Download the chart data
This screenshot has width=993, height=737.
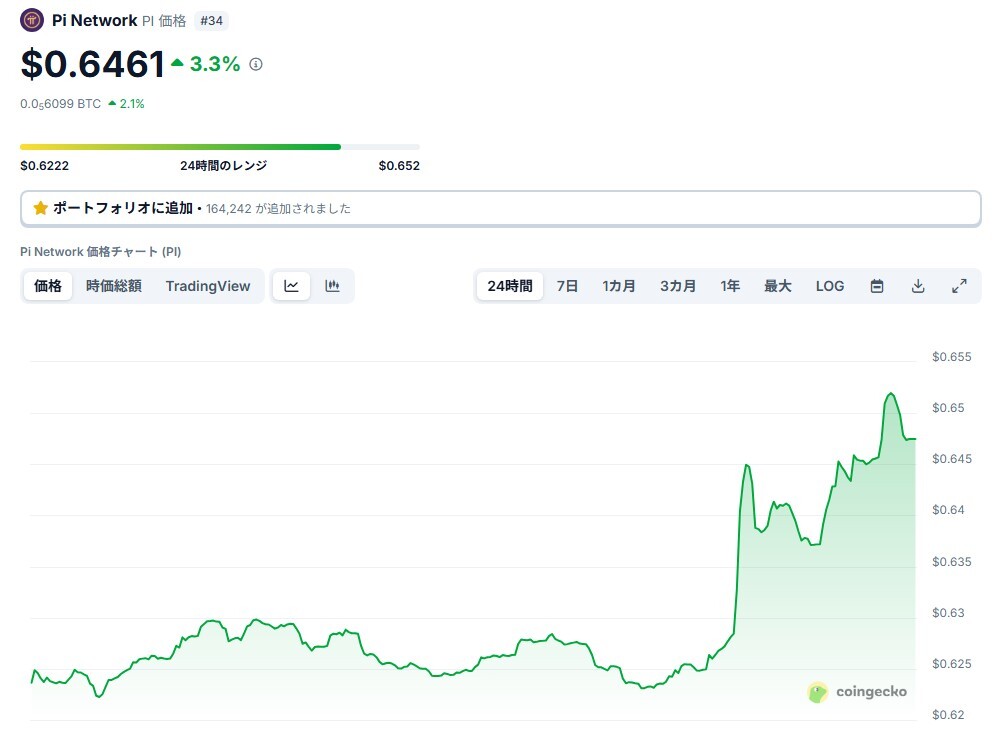(x=918, y=286)
